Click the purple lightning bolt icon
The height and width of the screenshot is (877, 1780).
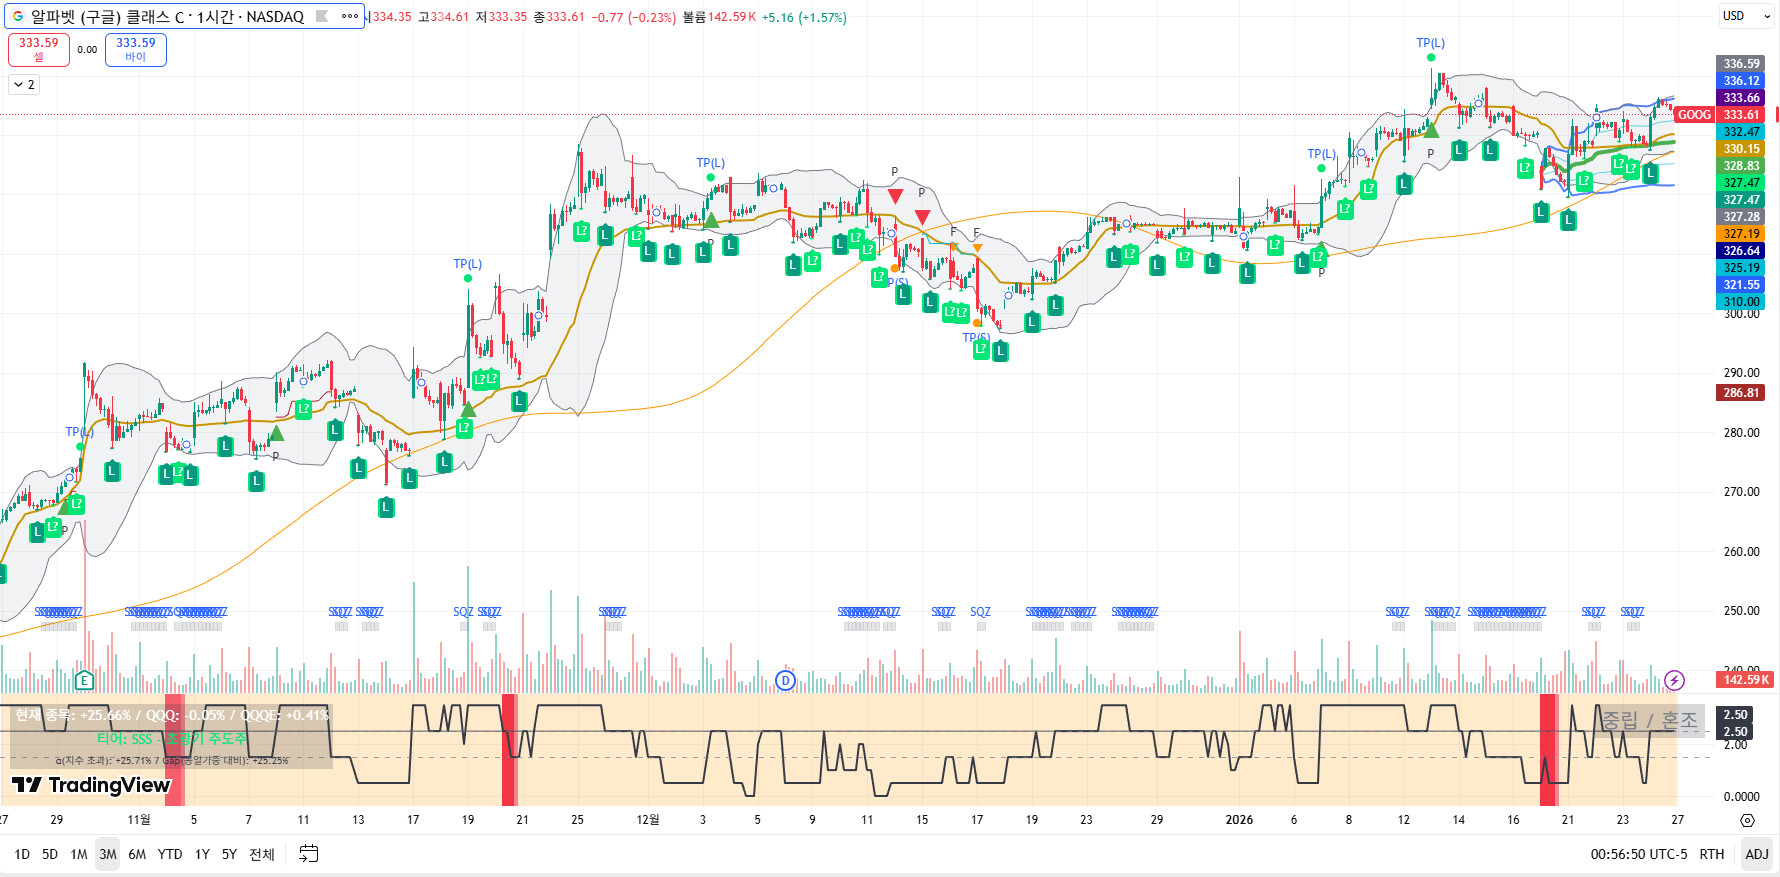tap(1674, 681)
